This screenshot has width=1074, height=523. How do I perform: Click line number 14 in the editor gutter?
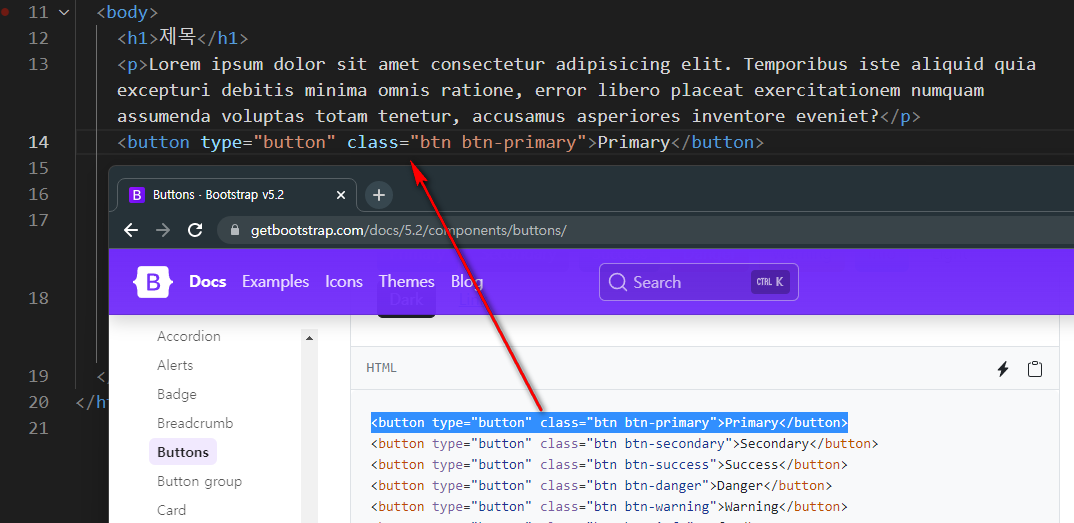39,142
